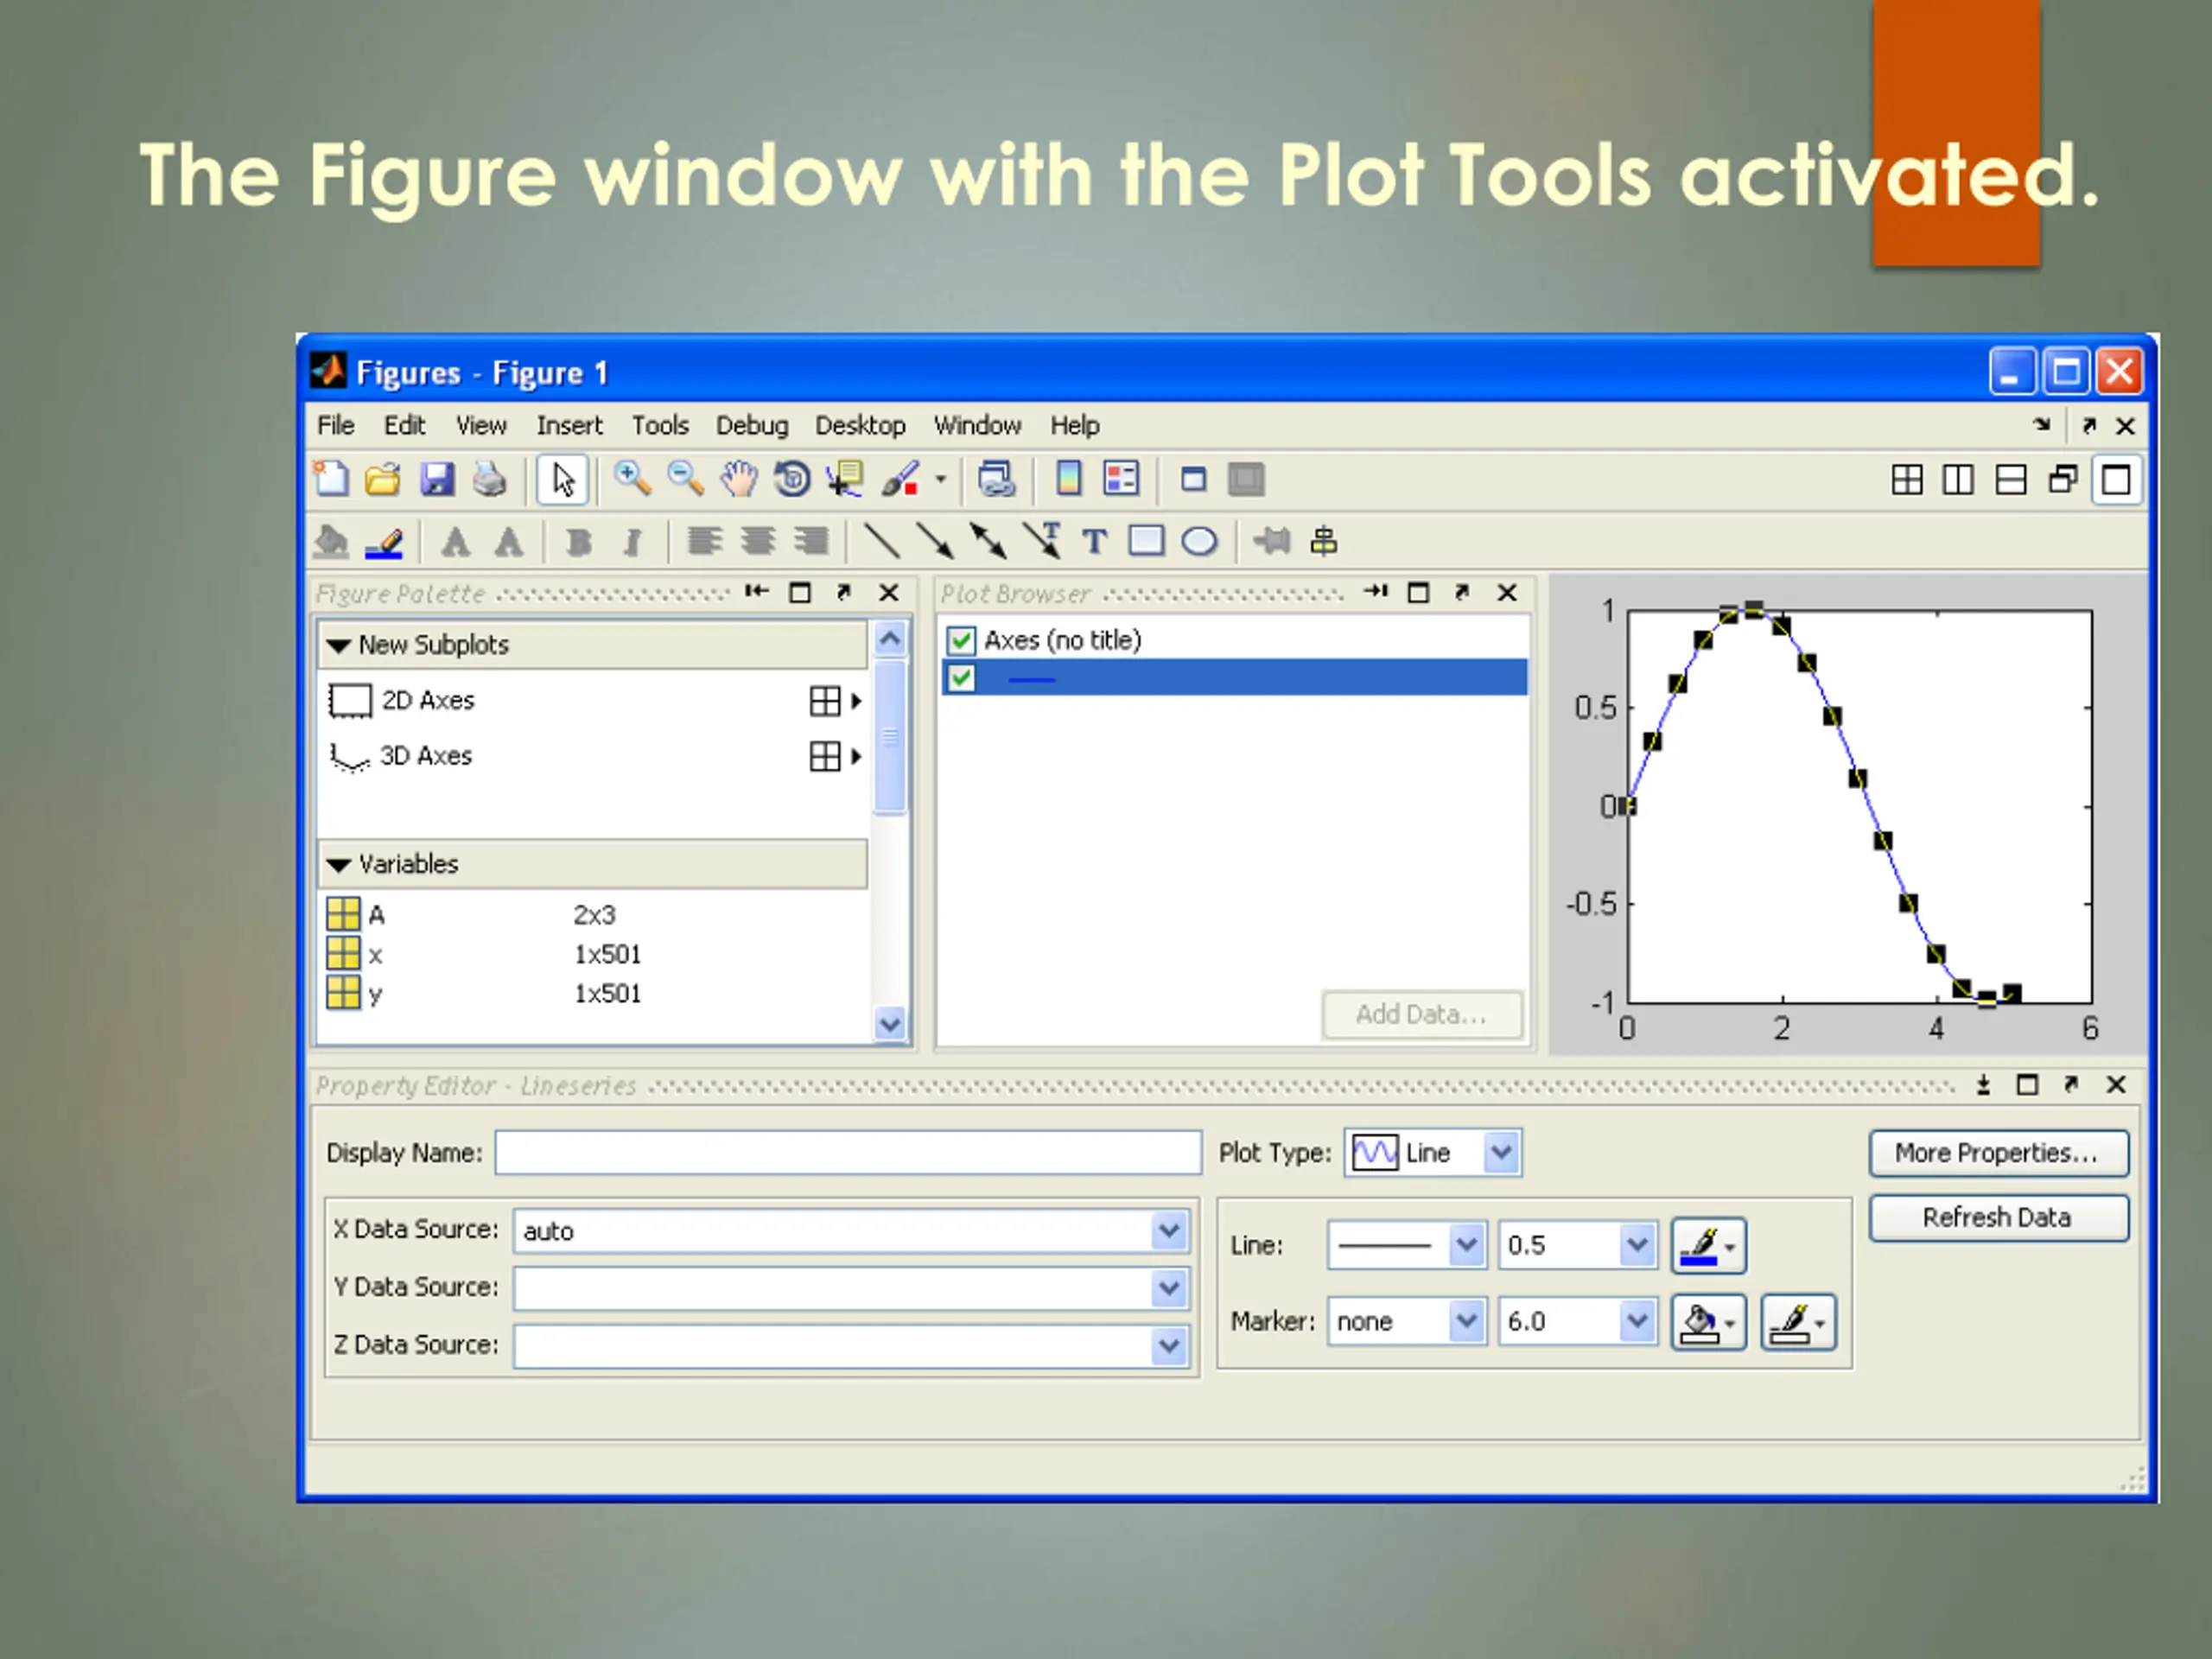
Task: Toggle the Axes (no title) checkbox
Action: tap(961, 640)
